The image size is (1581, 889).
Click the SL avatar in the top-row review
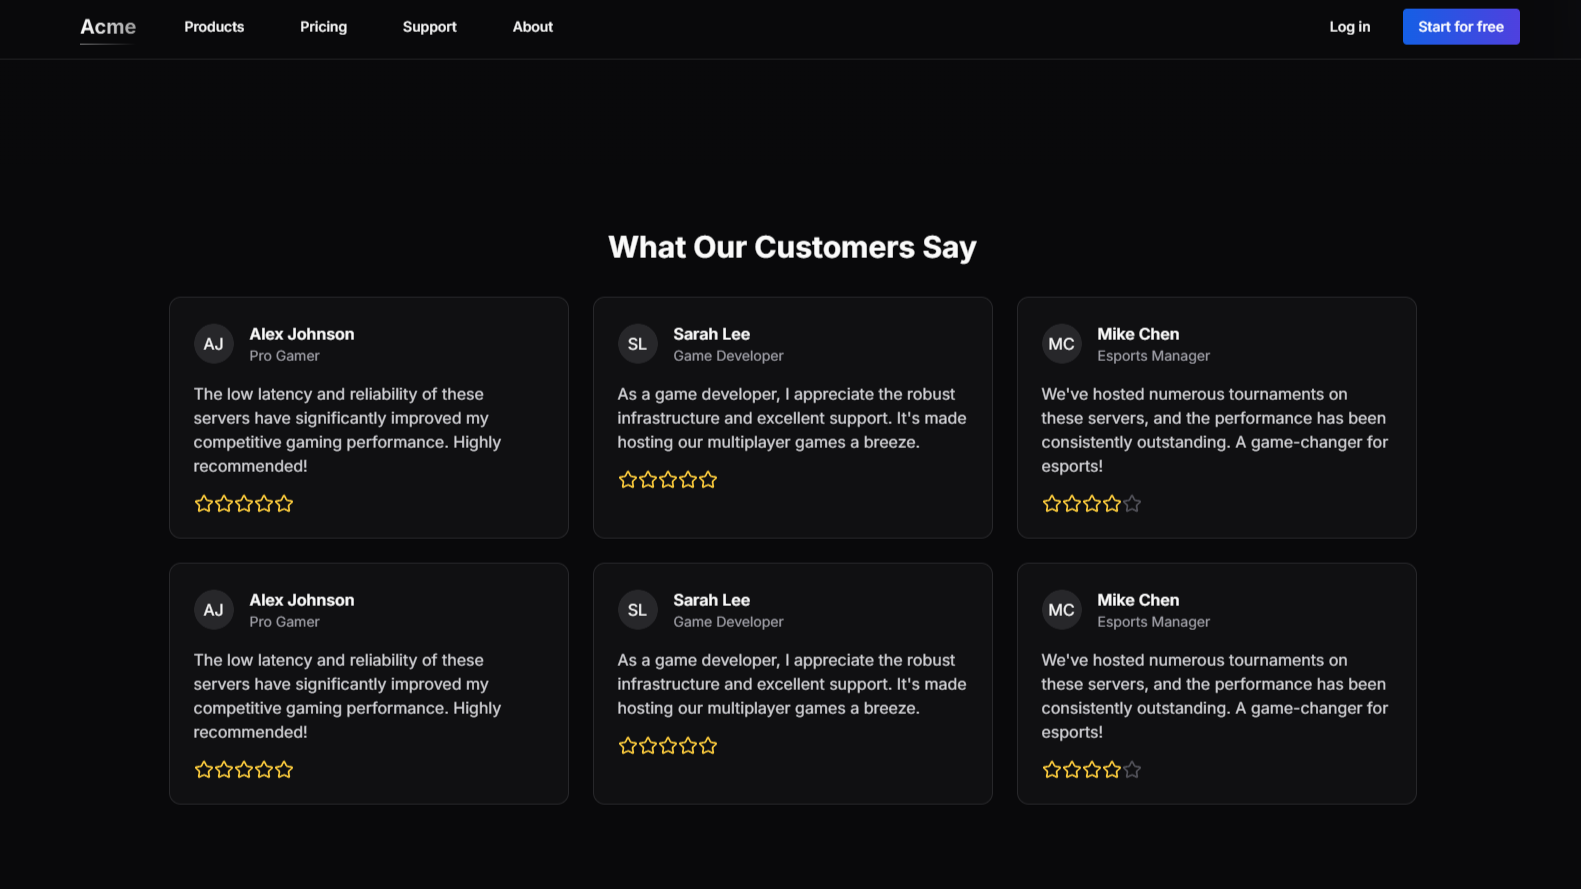pos(637,344)
